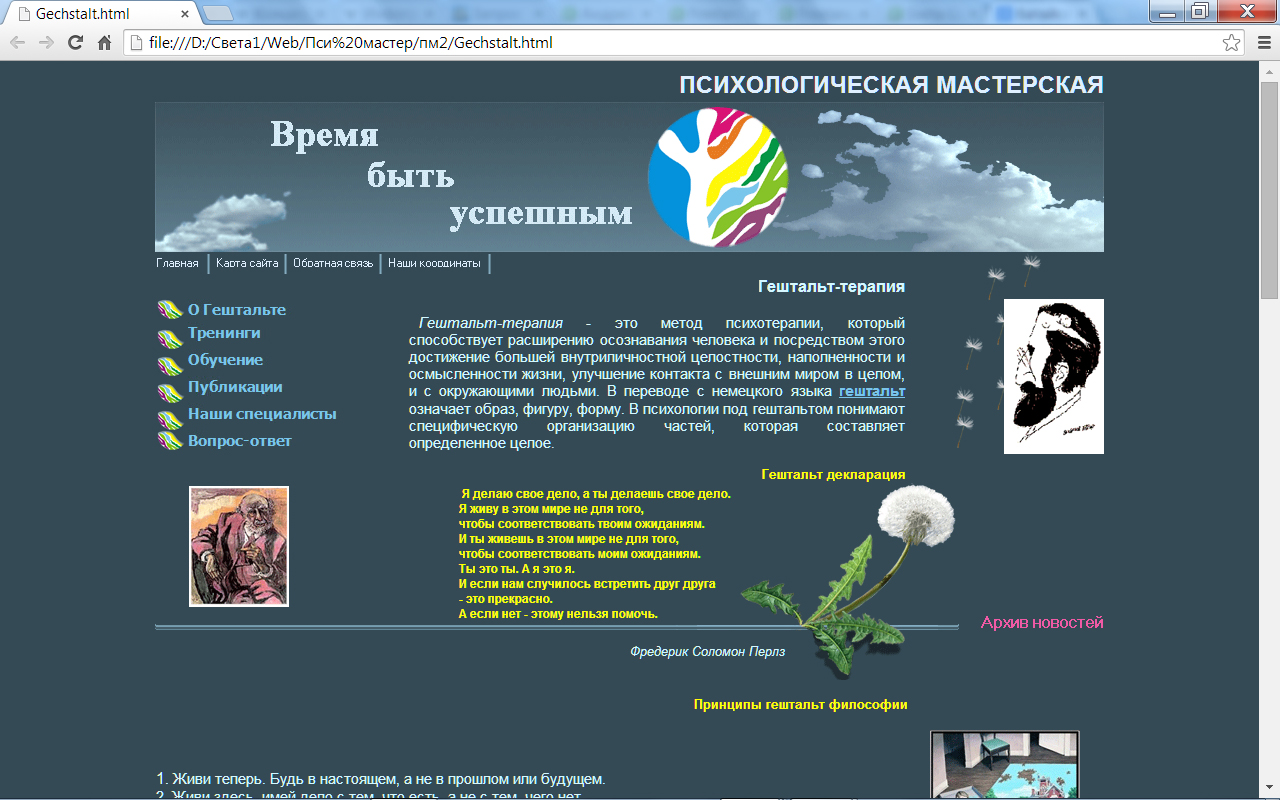Click the ПСИХОЛОГИЧЕСКАЯ МАСТЕРСКАЯ site title
This screenshot has width=1280, height=800.
click(x=891, y=85)
